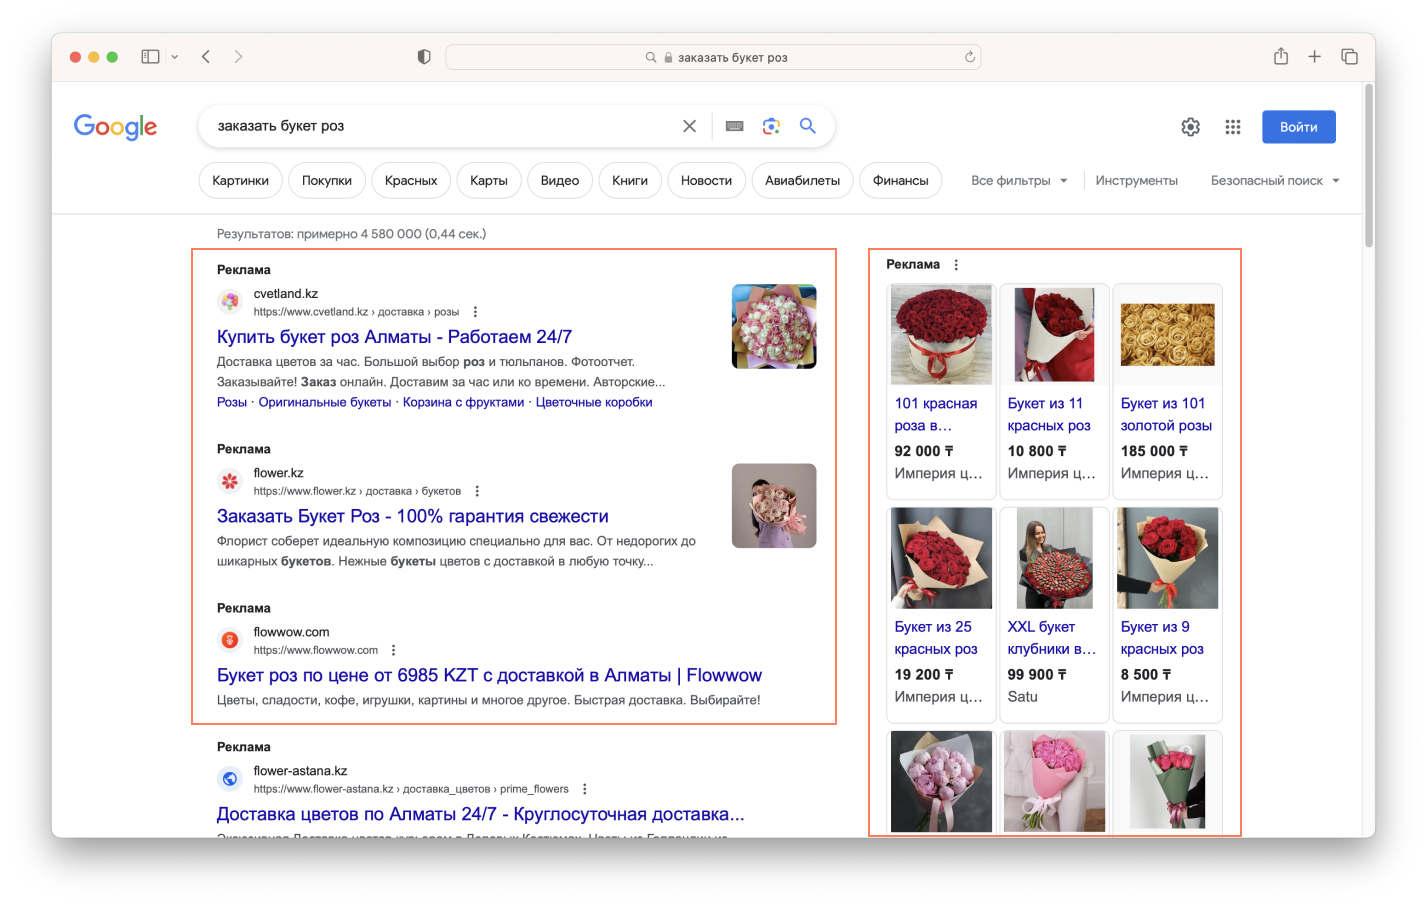Click the privacy shield icon in toolbar

(x=424, y=57)
